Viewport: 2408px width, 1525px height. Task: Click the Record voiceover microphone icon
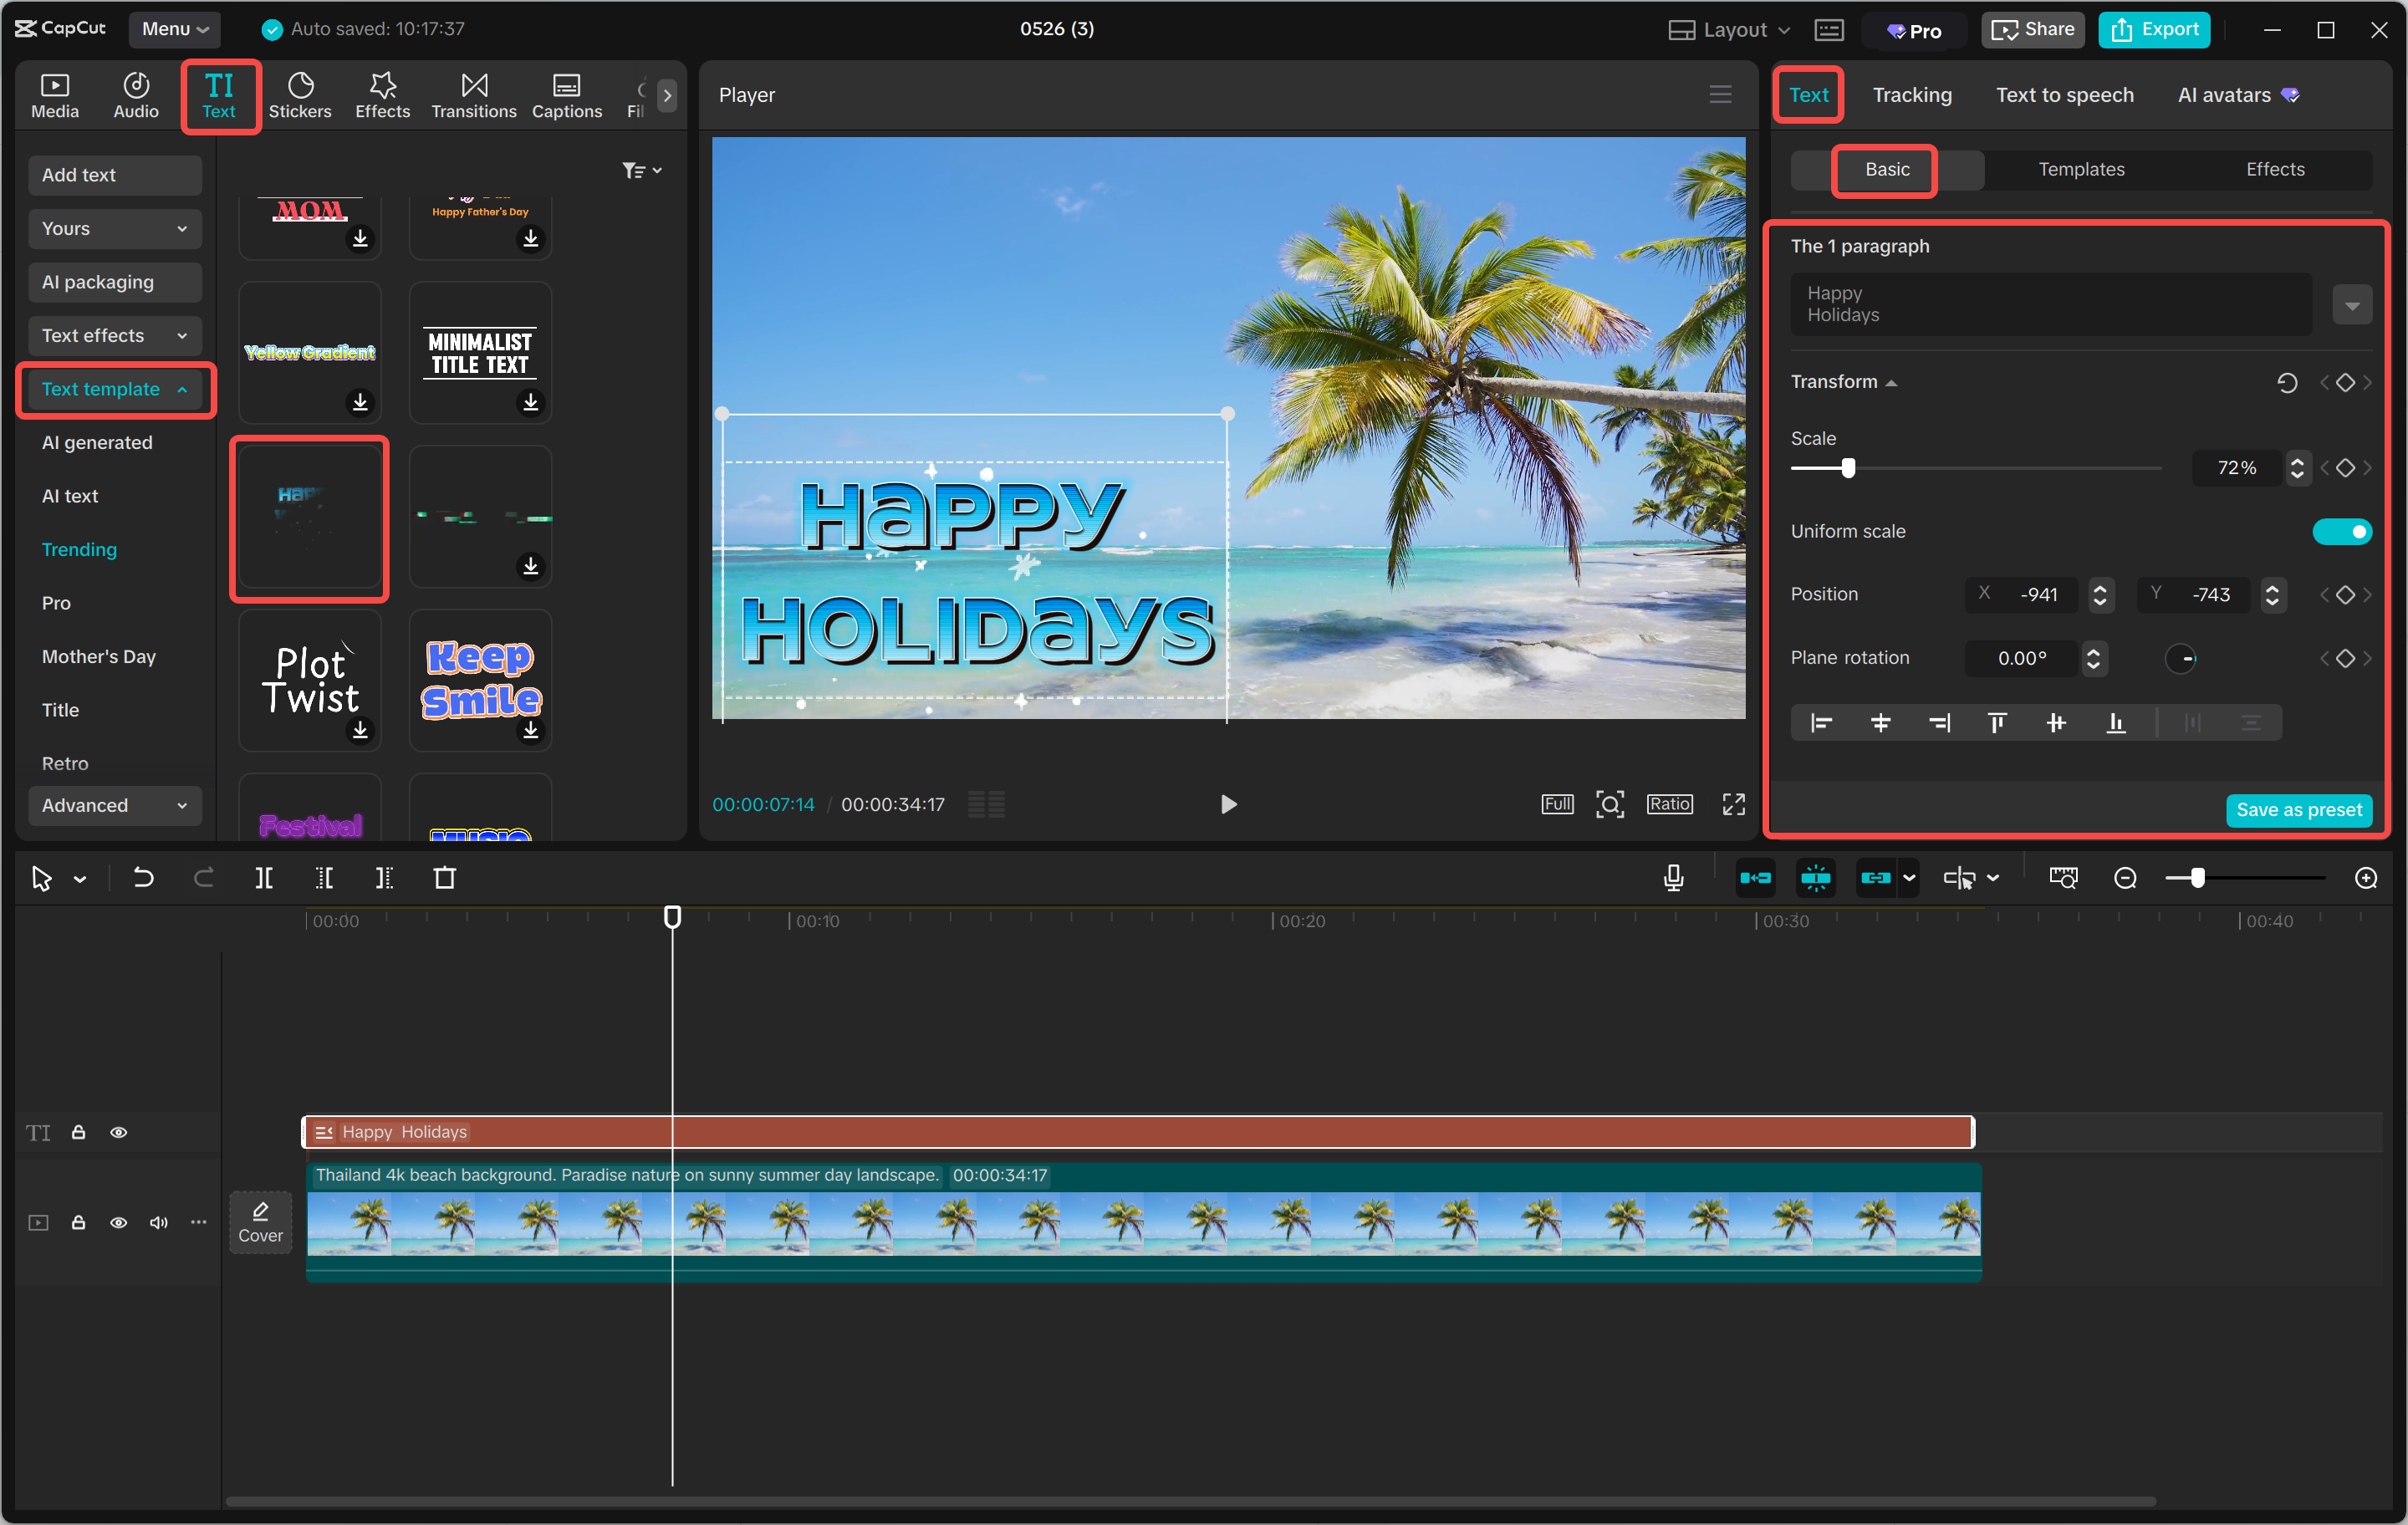tap(1672, 878)
